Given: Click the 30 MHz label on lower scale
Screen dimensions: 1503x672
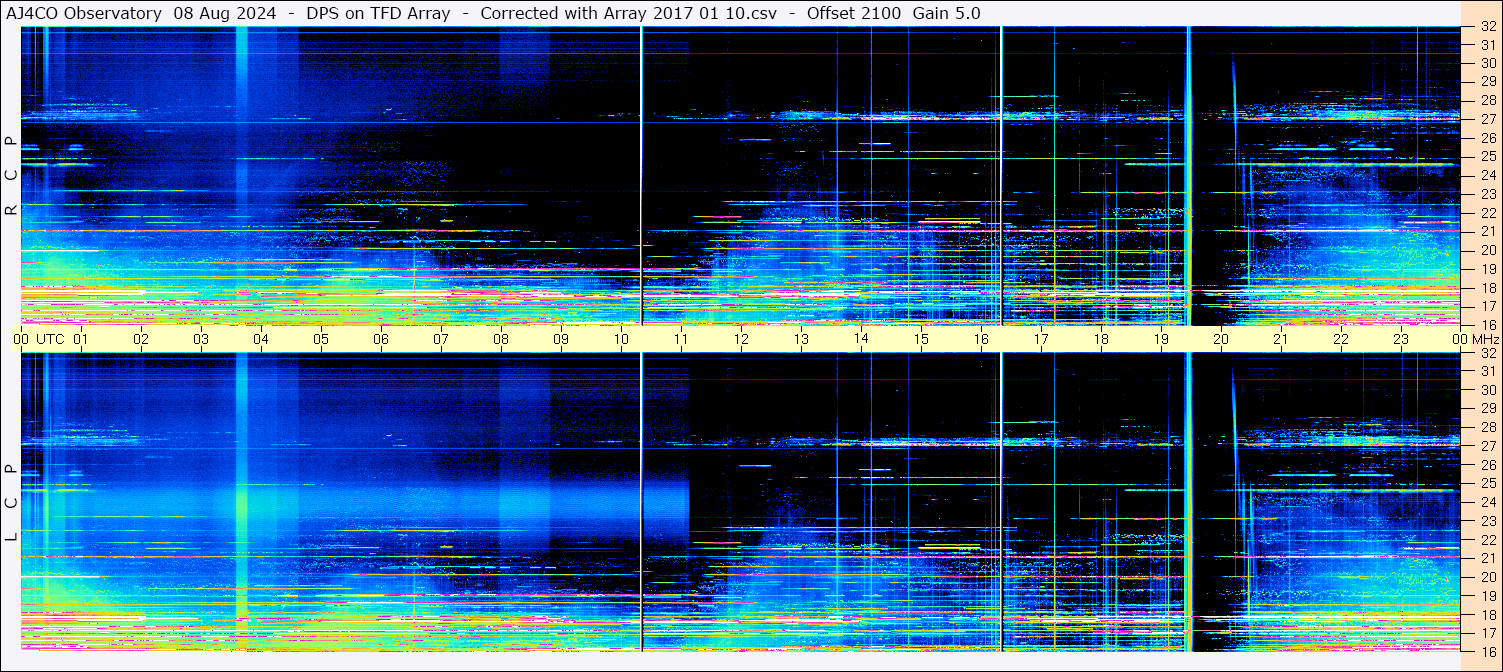Looking at the screenshot, I should pyautogui.click(x=1487, y=390).
